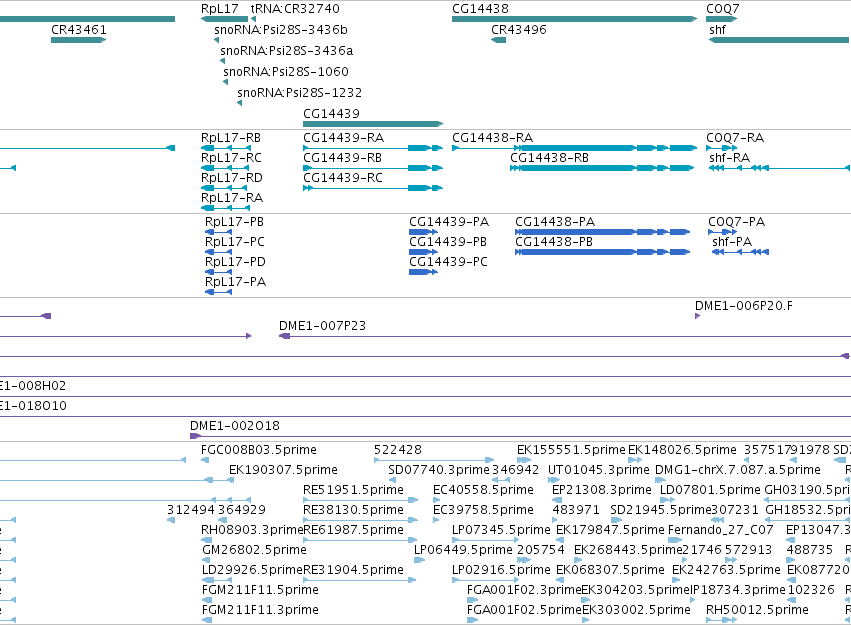Screen dimensions: 851x625
Task: Click EST EK155551.5prime
Action: (x=571, y=450)
